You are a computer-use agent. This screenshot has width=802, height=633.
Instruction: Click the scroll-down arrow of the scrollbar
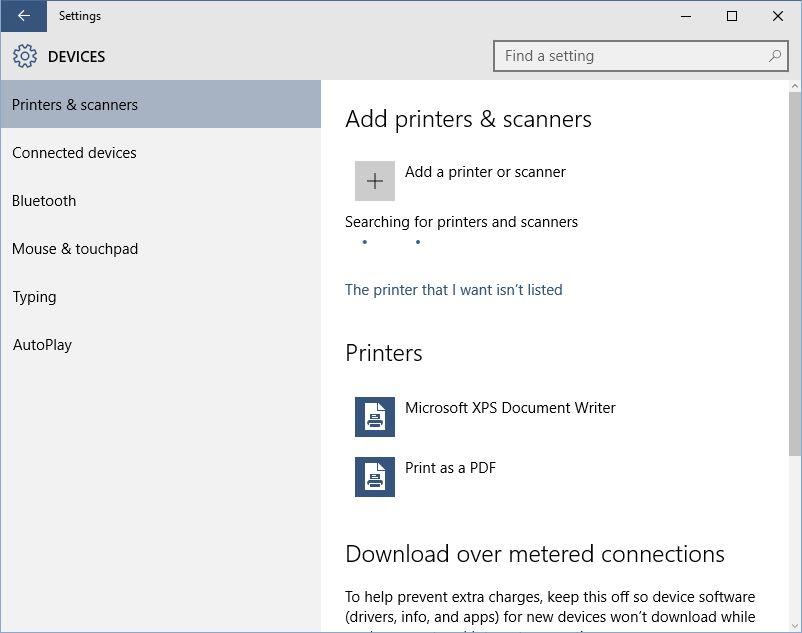(794, 626)
